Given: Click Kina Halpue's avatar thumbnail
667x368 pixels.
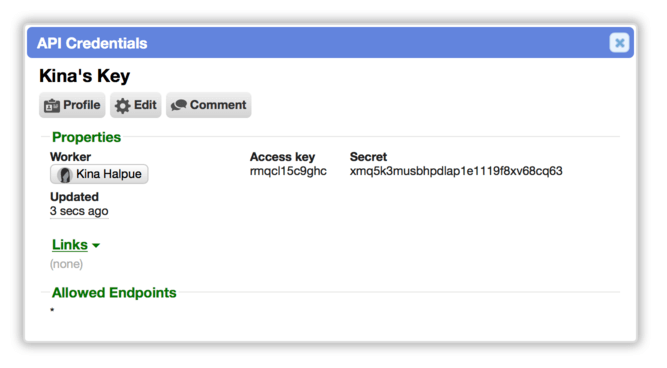Looking at the screenshot, I should tap(65, 174).
